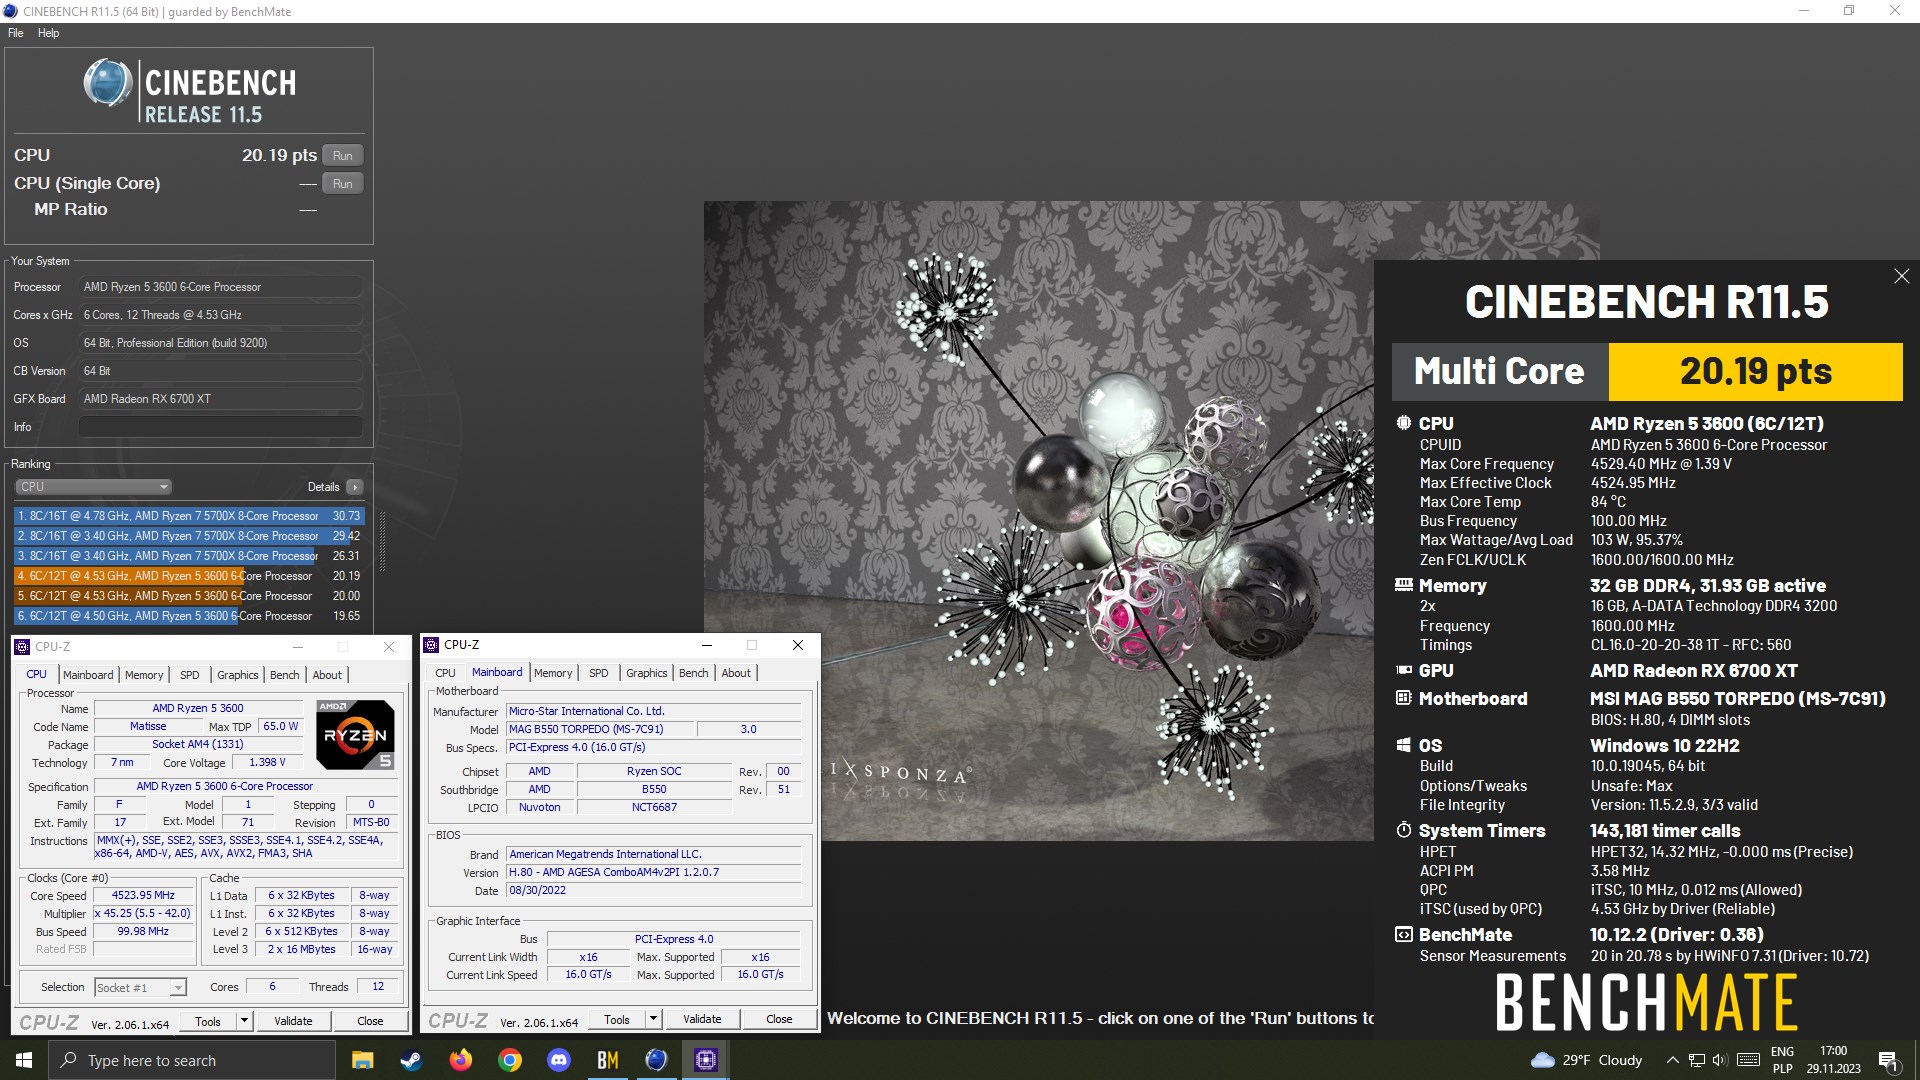Click the rendered scene image
The width and height of the screenshot is (1920, 1080).
tap(1038, 520)
